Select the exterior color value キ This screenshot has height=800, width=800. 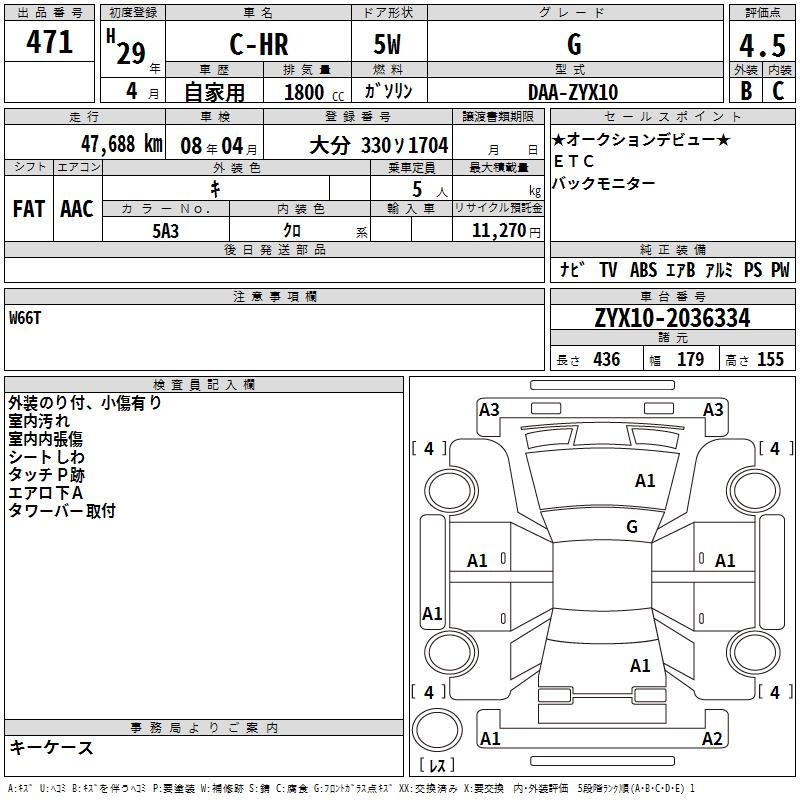215,189
